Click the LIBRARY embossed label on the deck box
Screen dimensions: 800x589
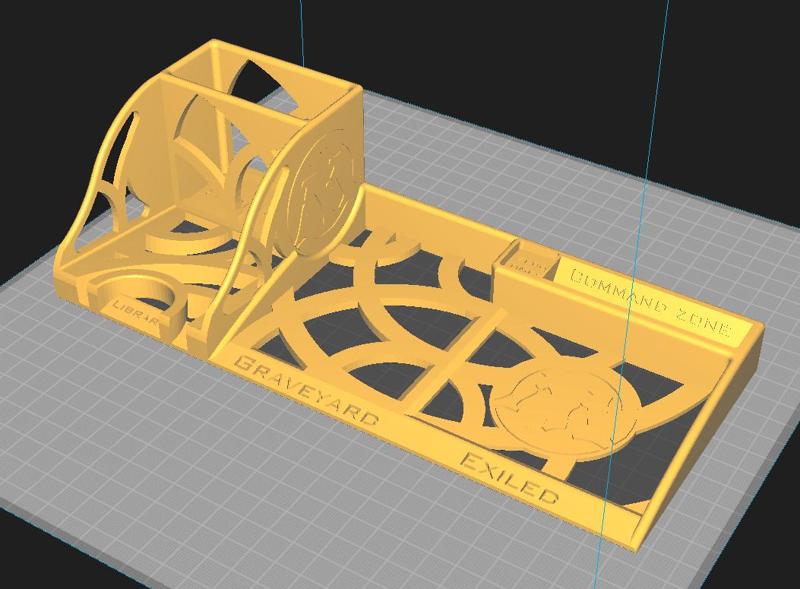click(x=136, y=313)
